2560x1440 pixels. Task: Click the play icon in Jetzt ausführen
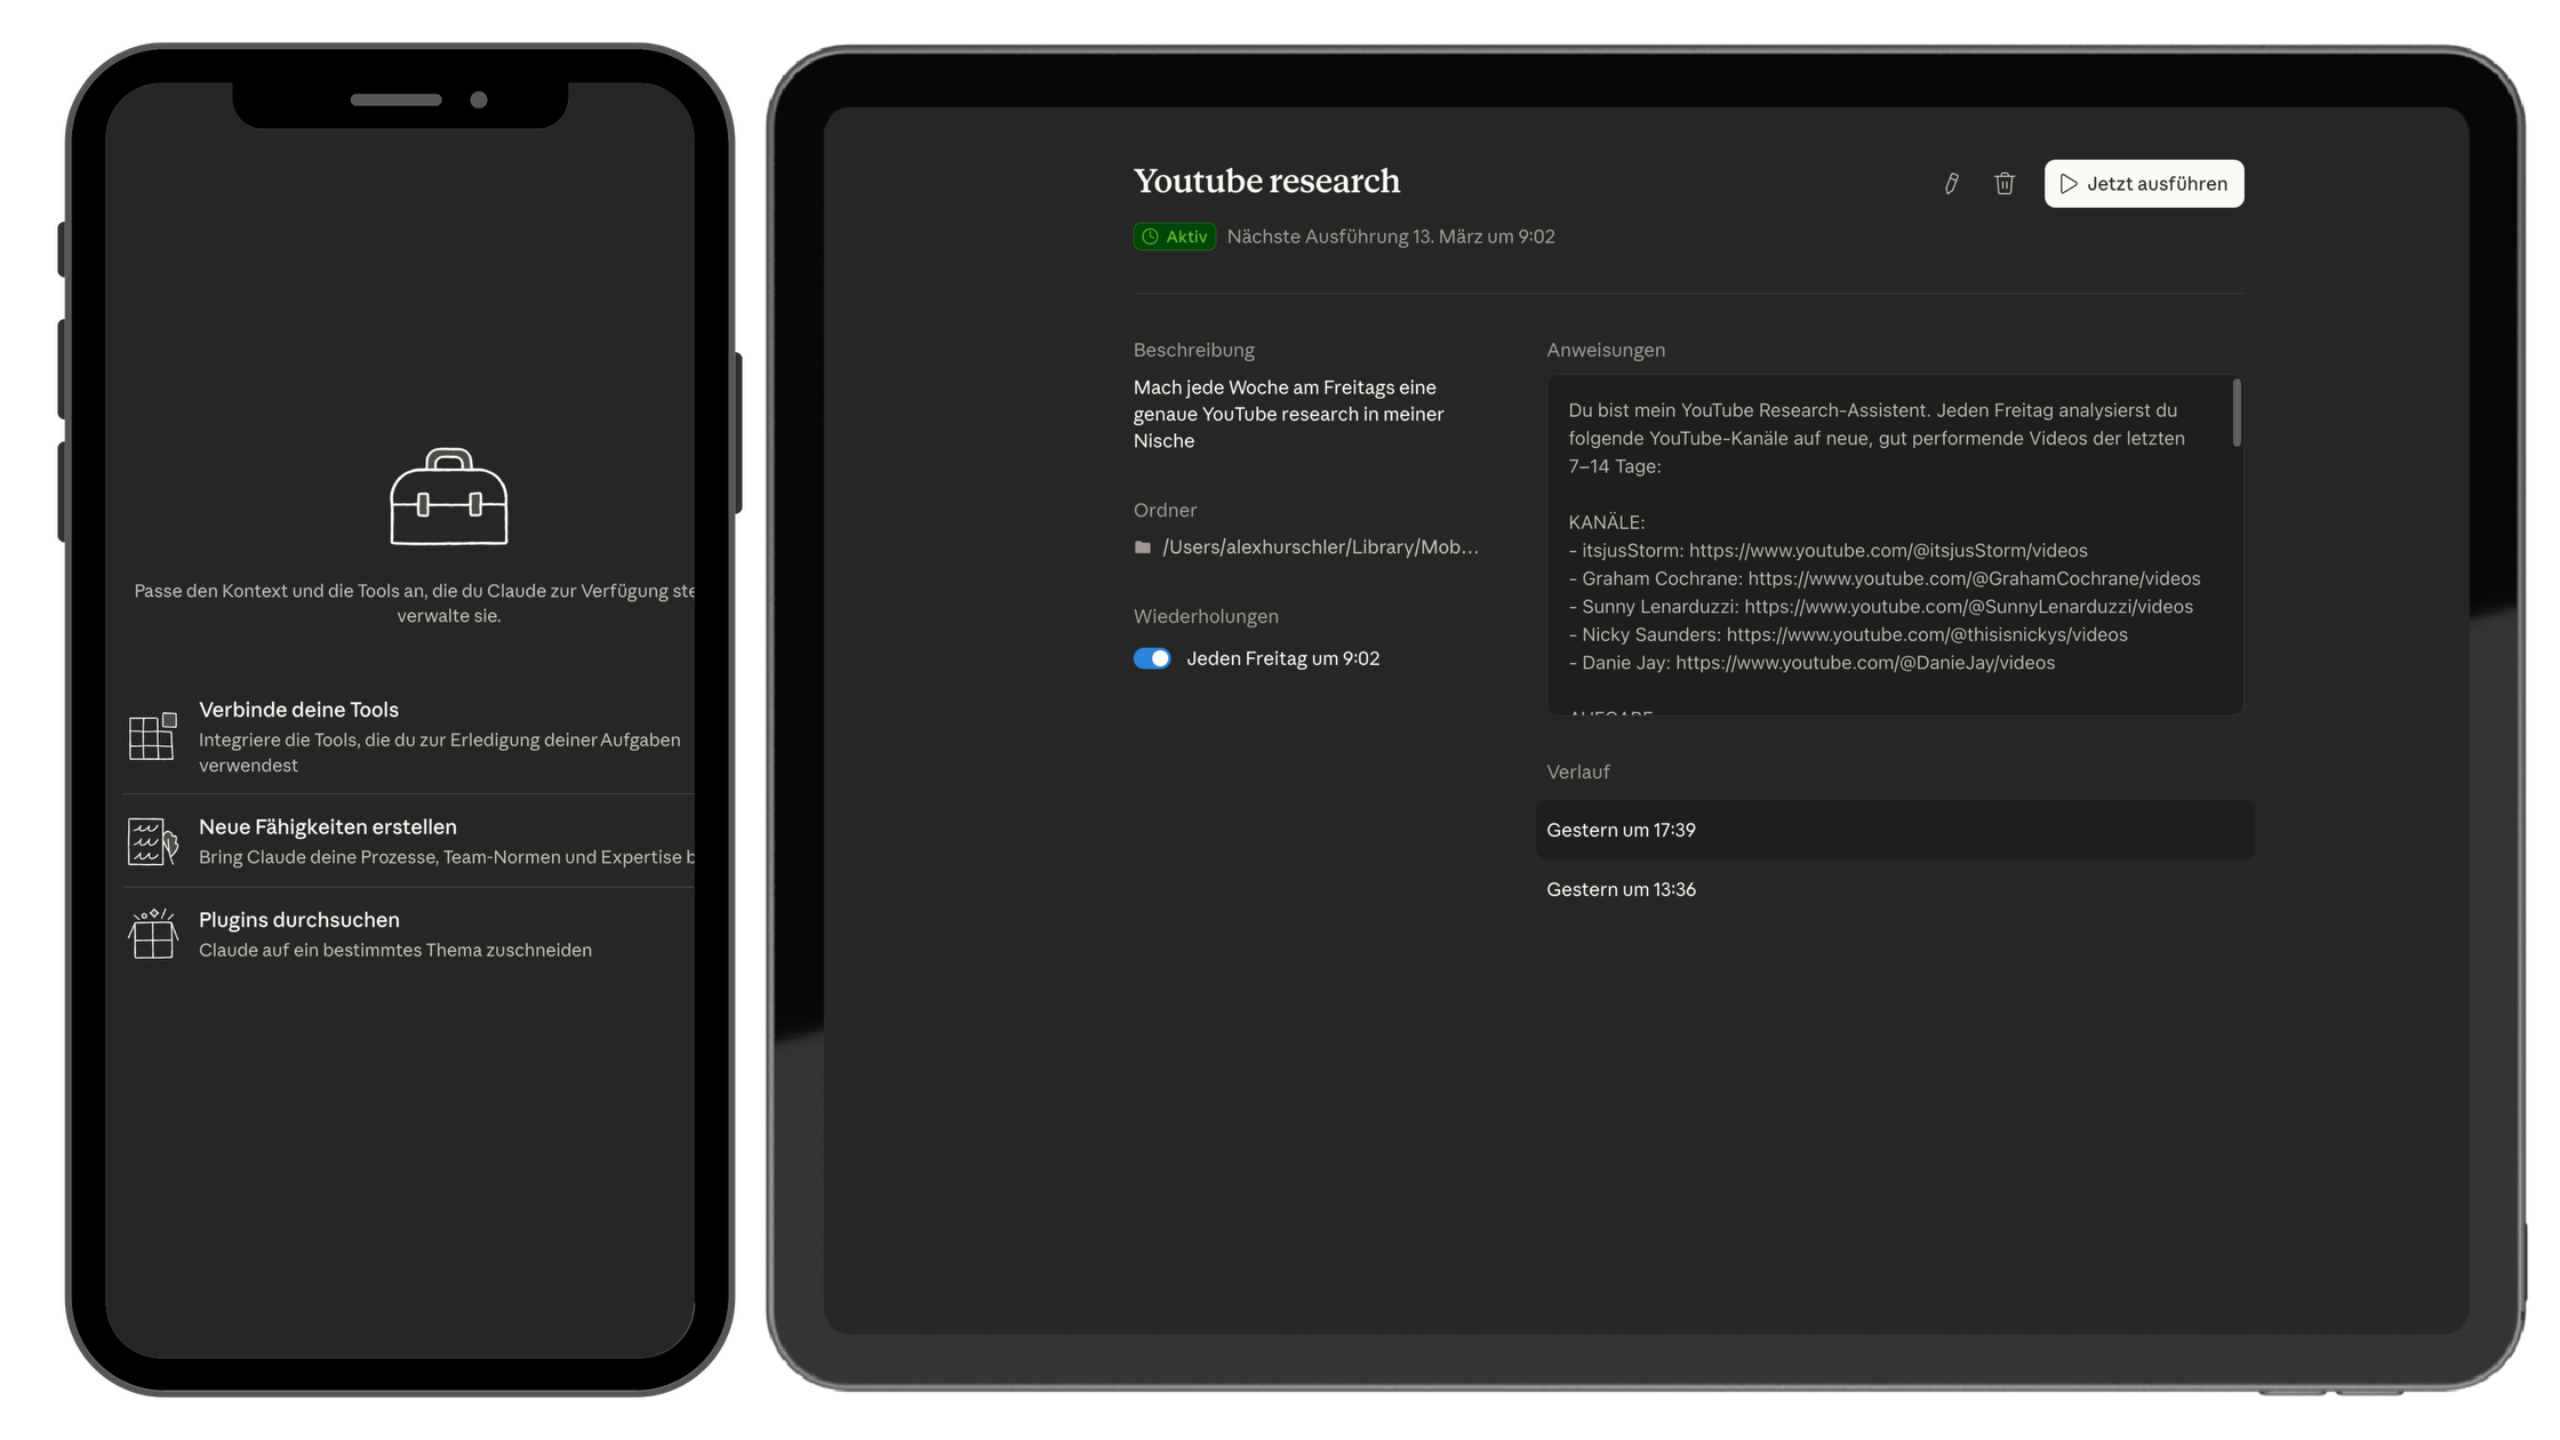coord(2069,184)
